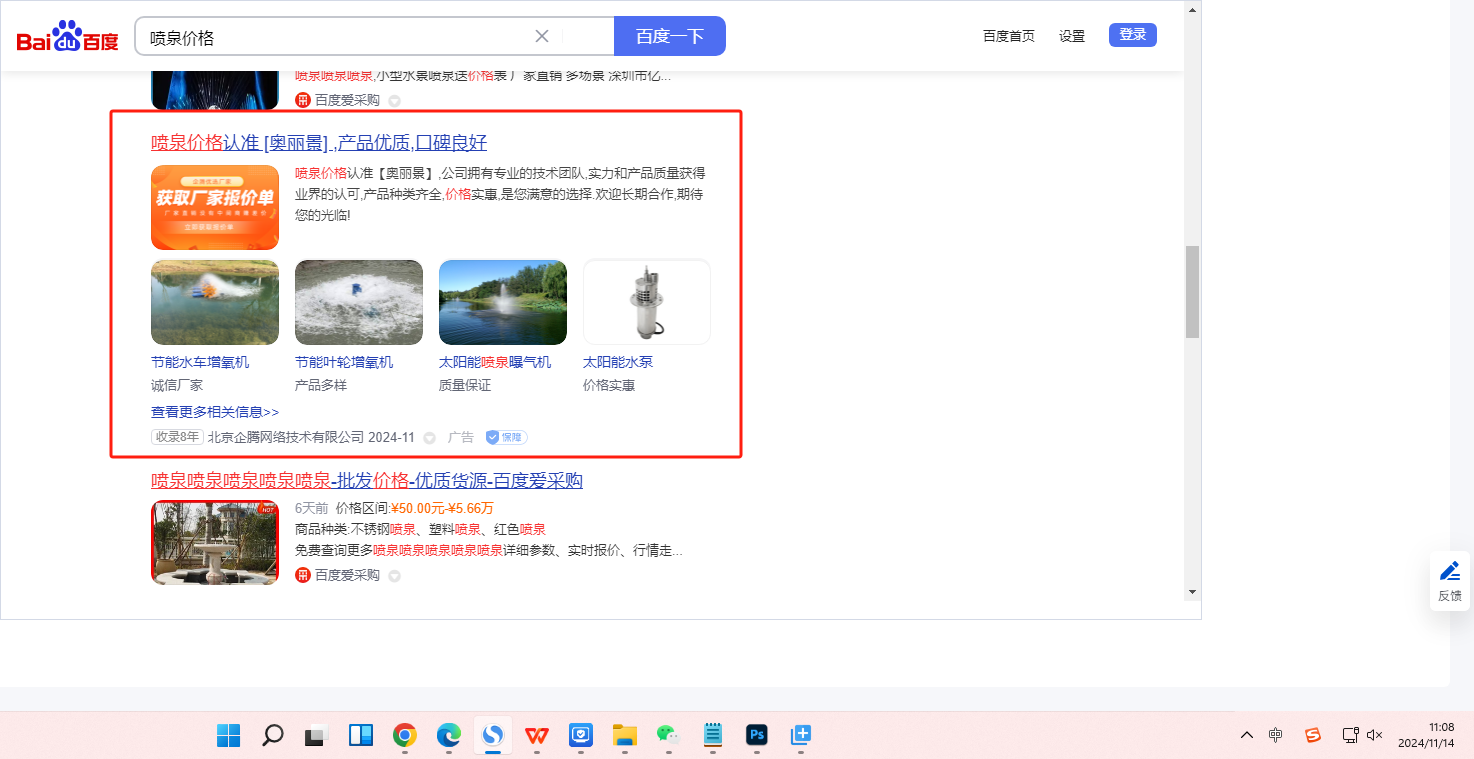Launch Google Chrome from taskbar
Image resolution: width=1474 pixels, height=759 pixels.
[x=404, y=736]
